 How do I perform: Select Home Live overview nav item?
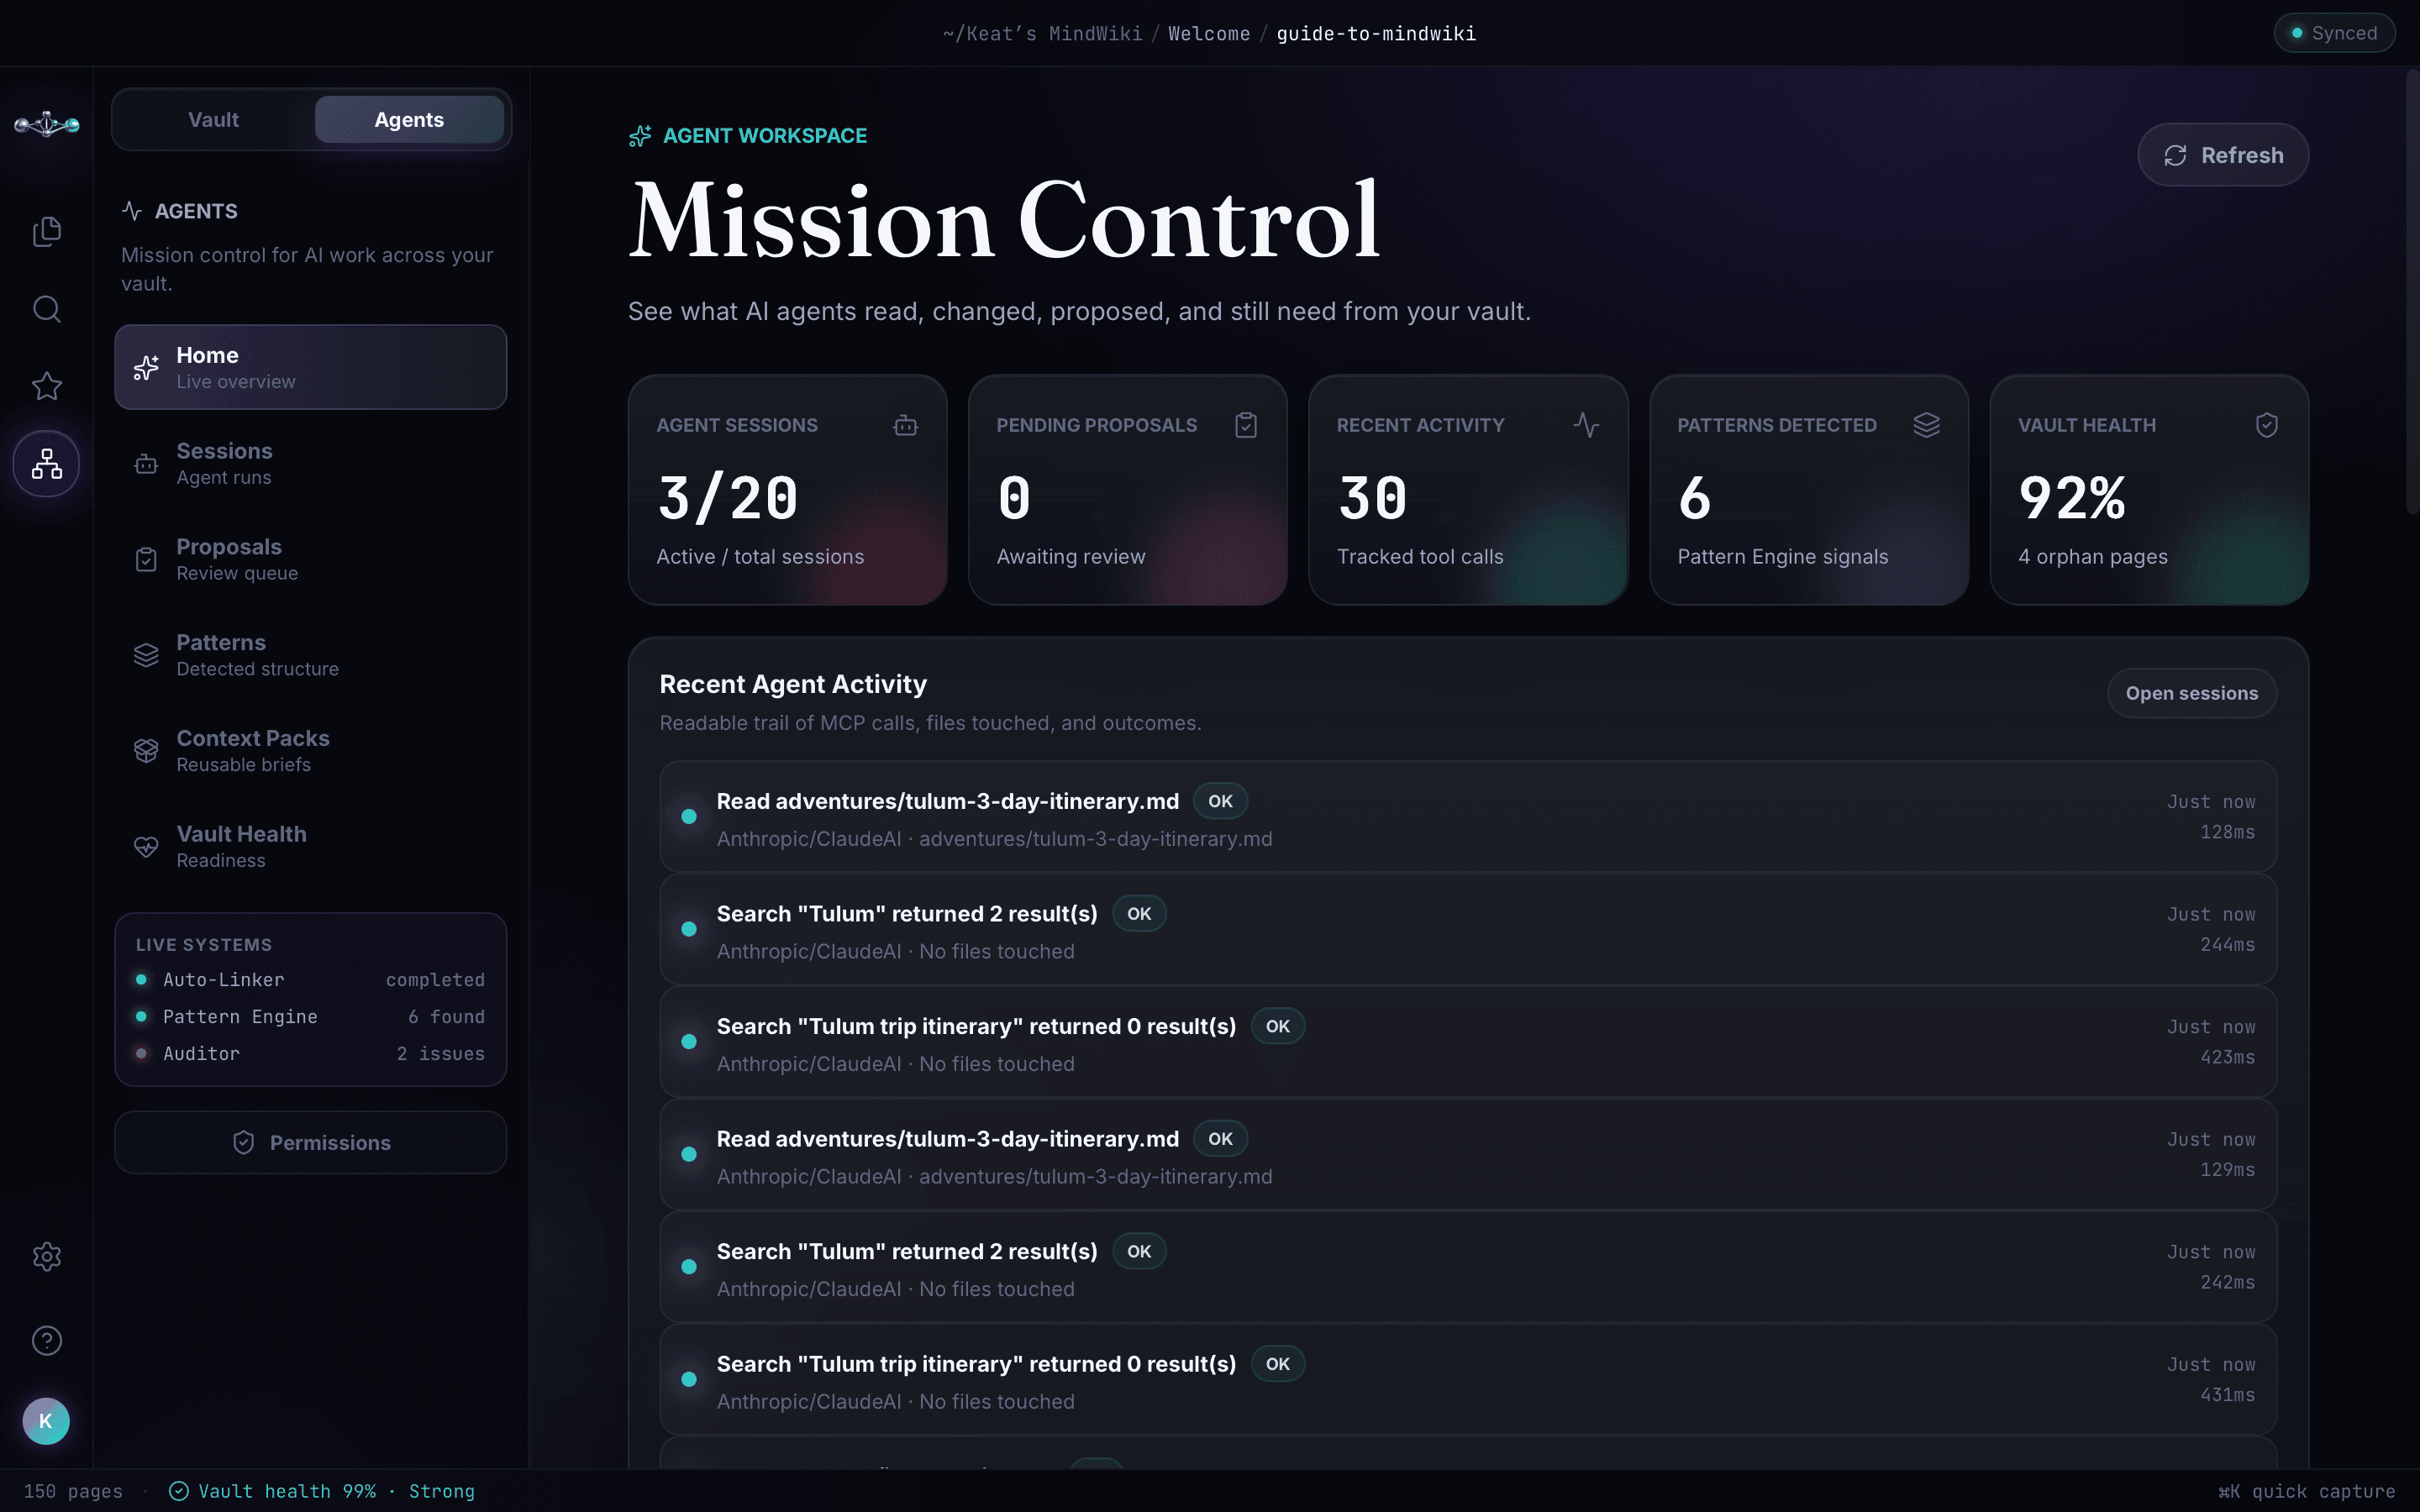[x=311, y=367]
